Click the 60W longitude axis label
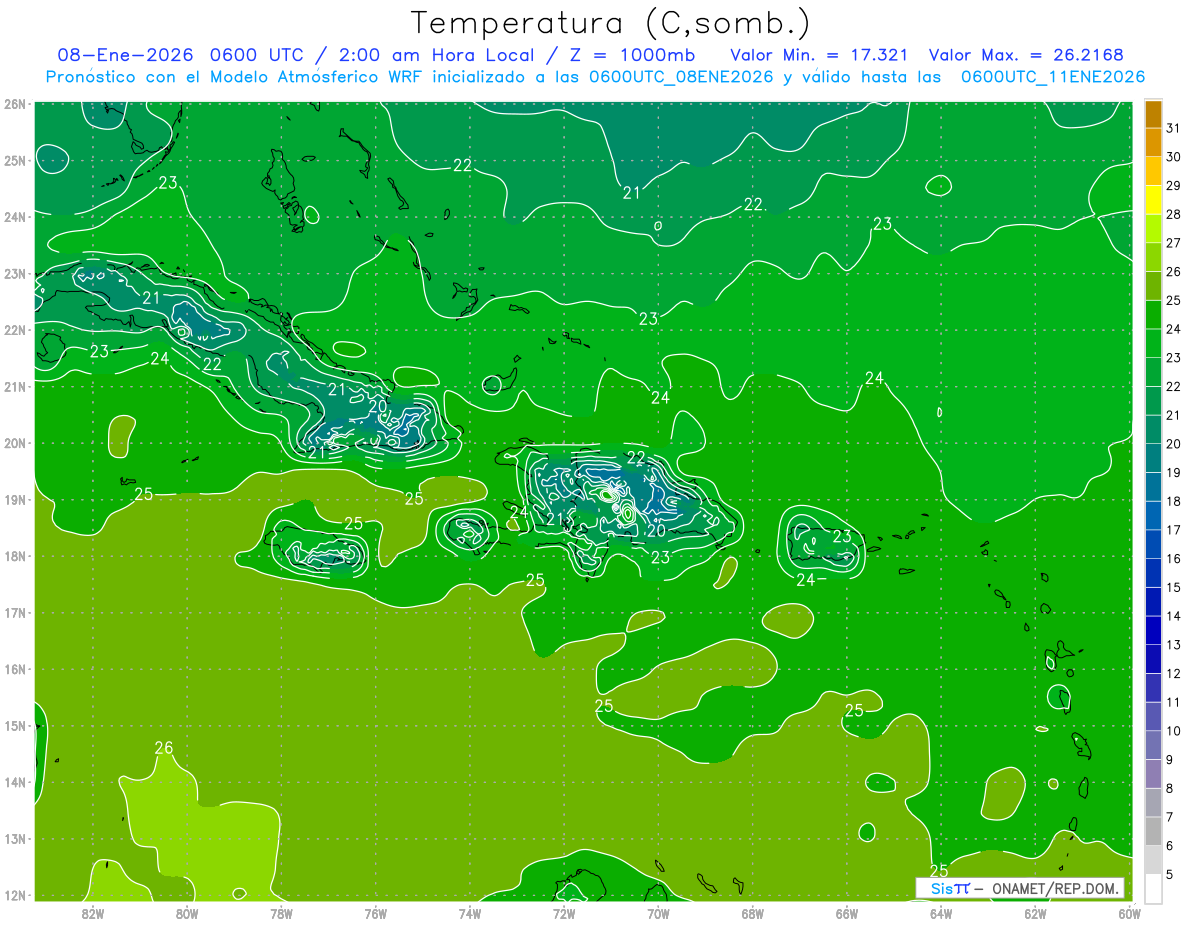This screenshot has width=1200, height=927. click(1128, 913)
